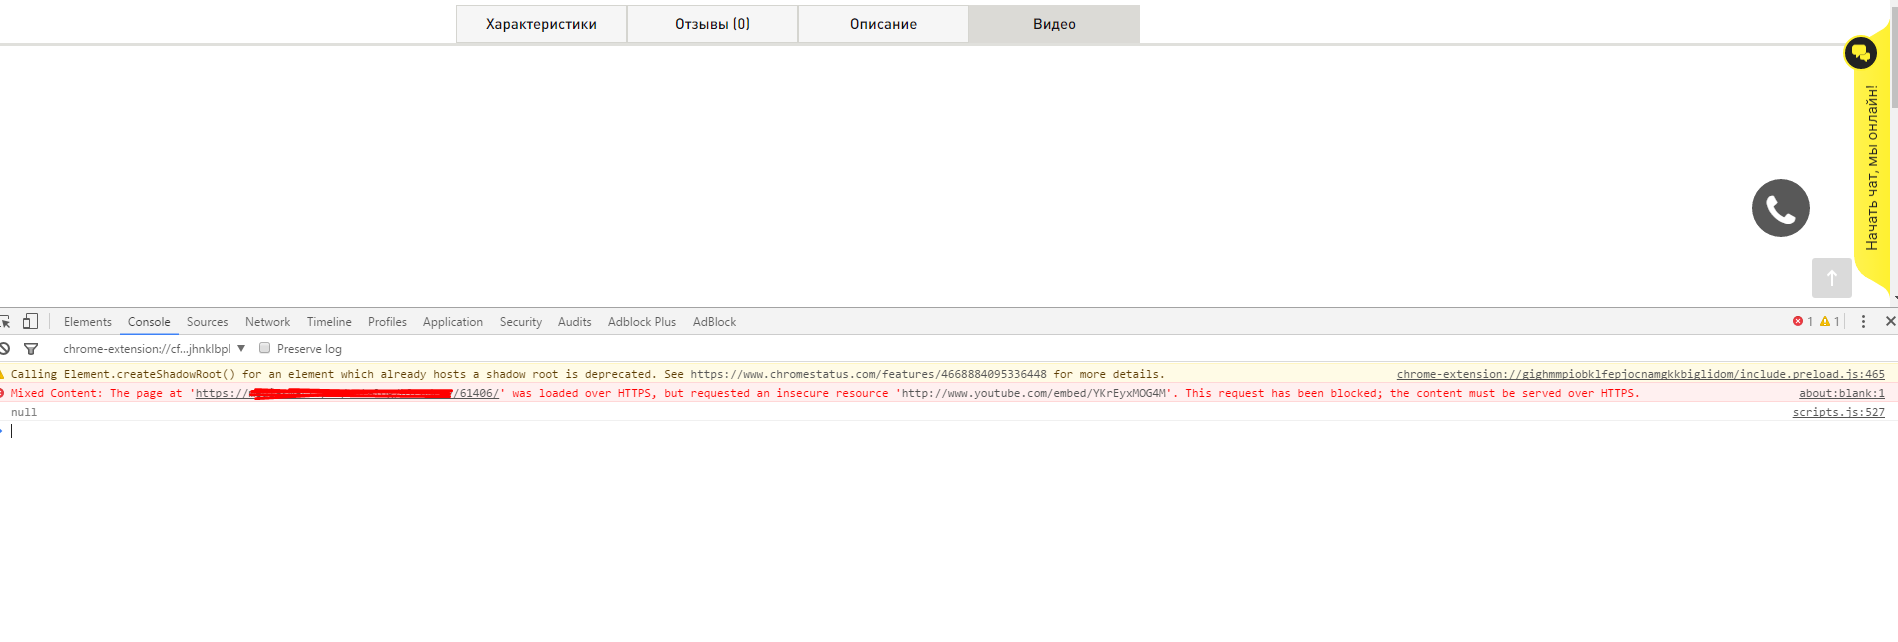Open the scripts.js:527 source link

(x=1838, y=412)
